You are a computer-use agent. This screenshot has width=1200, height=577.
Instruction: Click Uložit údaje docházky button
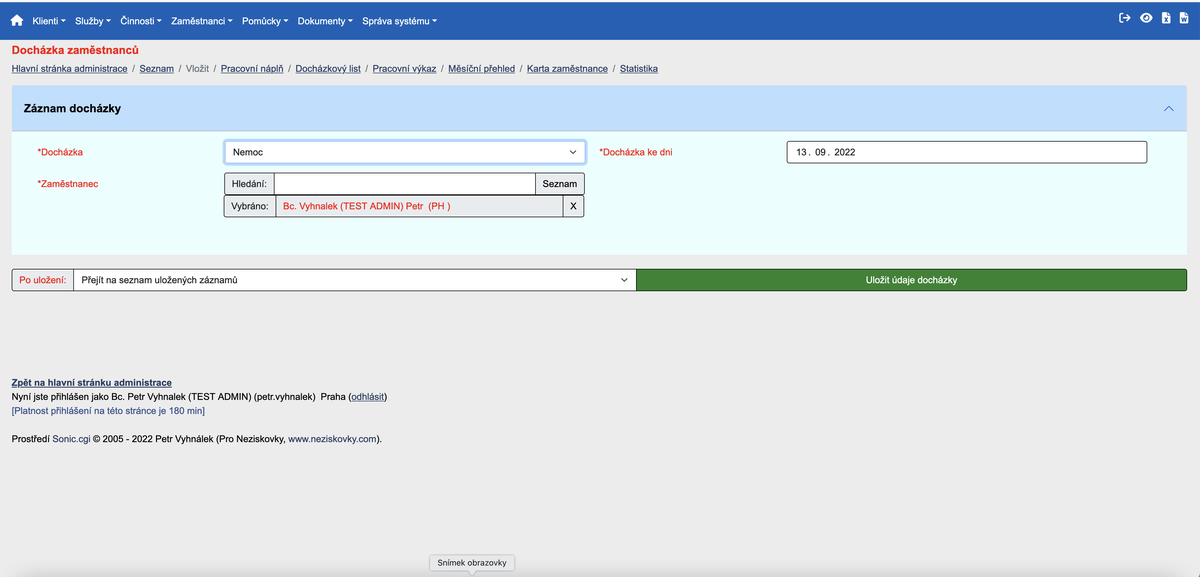point(911,280)
